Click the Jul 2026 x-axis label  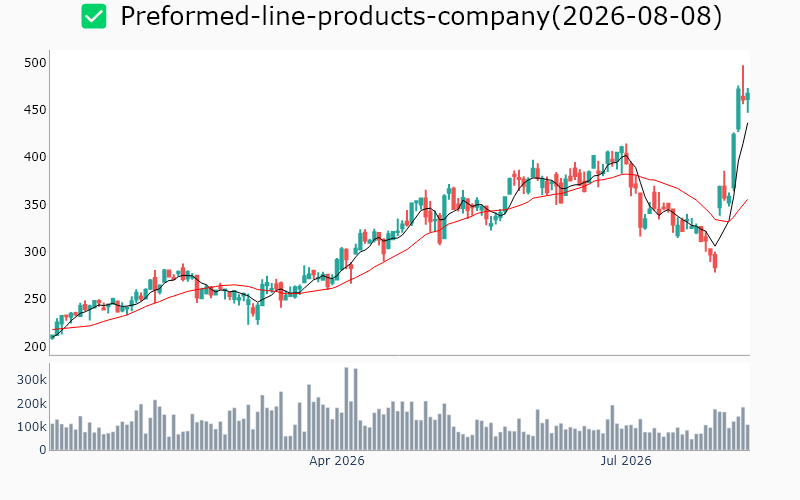point(626,461)
